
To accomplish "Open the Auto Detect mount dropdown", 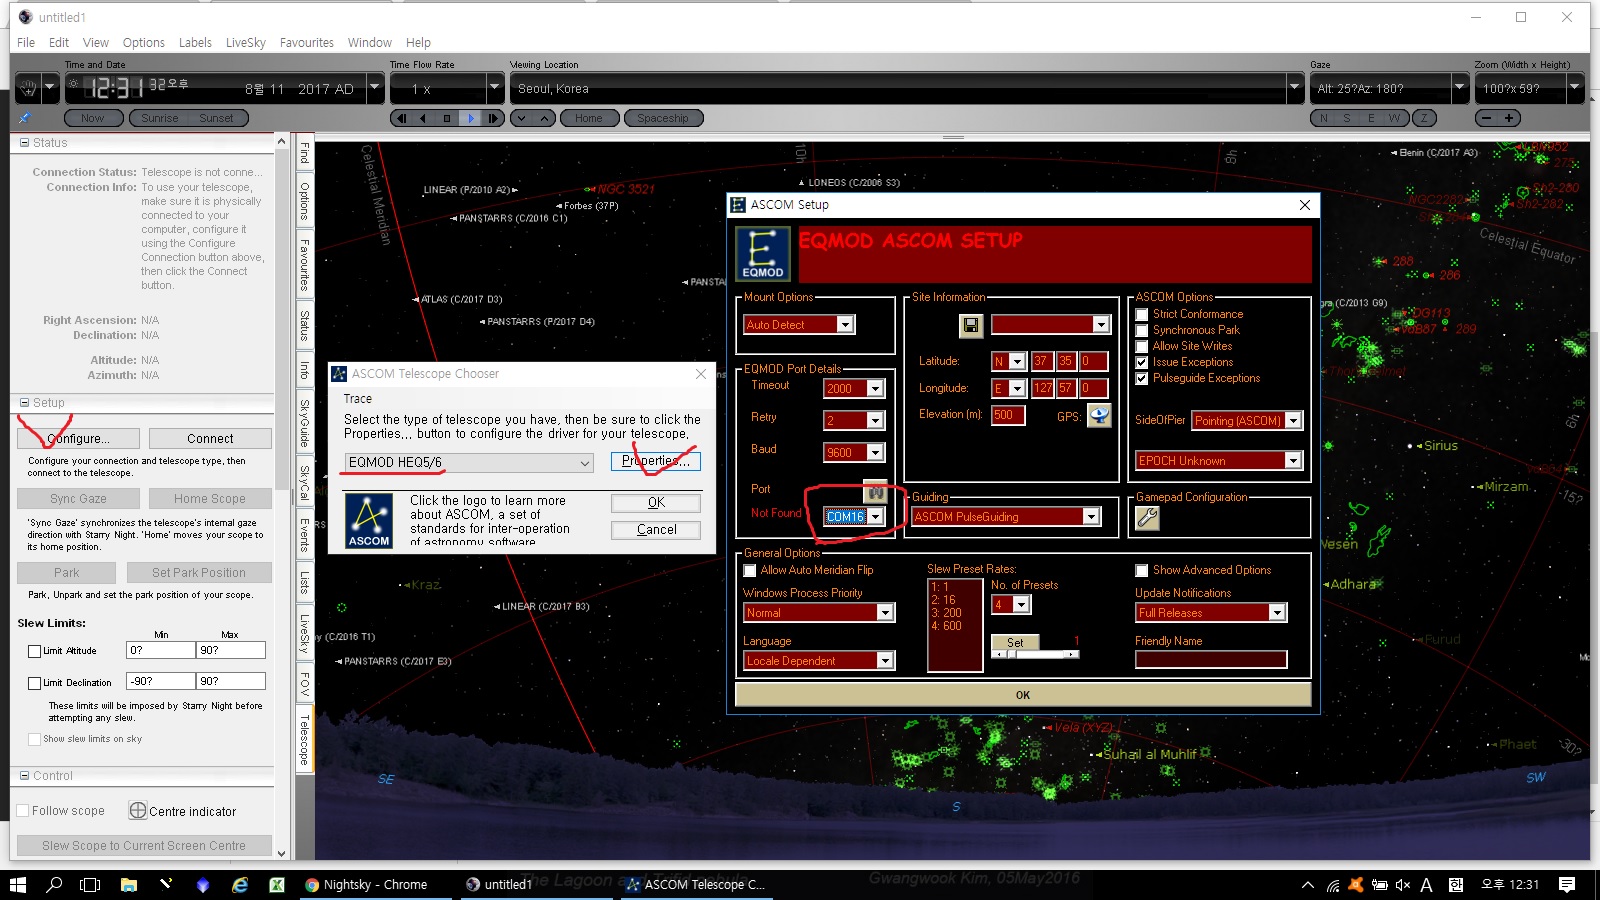I will coord(845,325).
